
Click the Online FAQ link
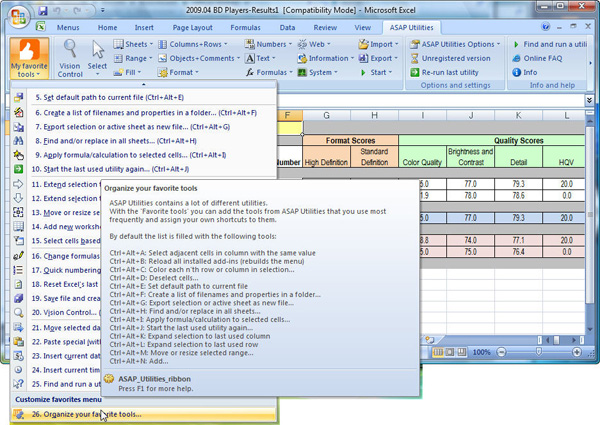[x=542, y=58]
